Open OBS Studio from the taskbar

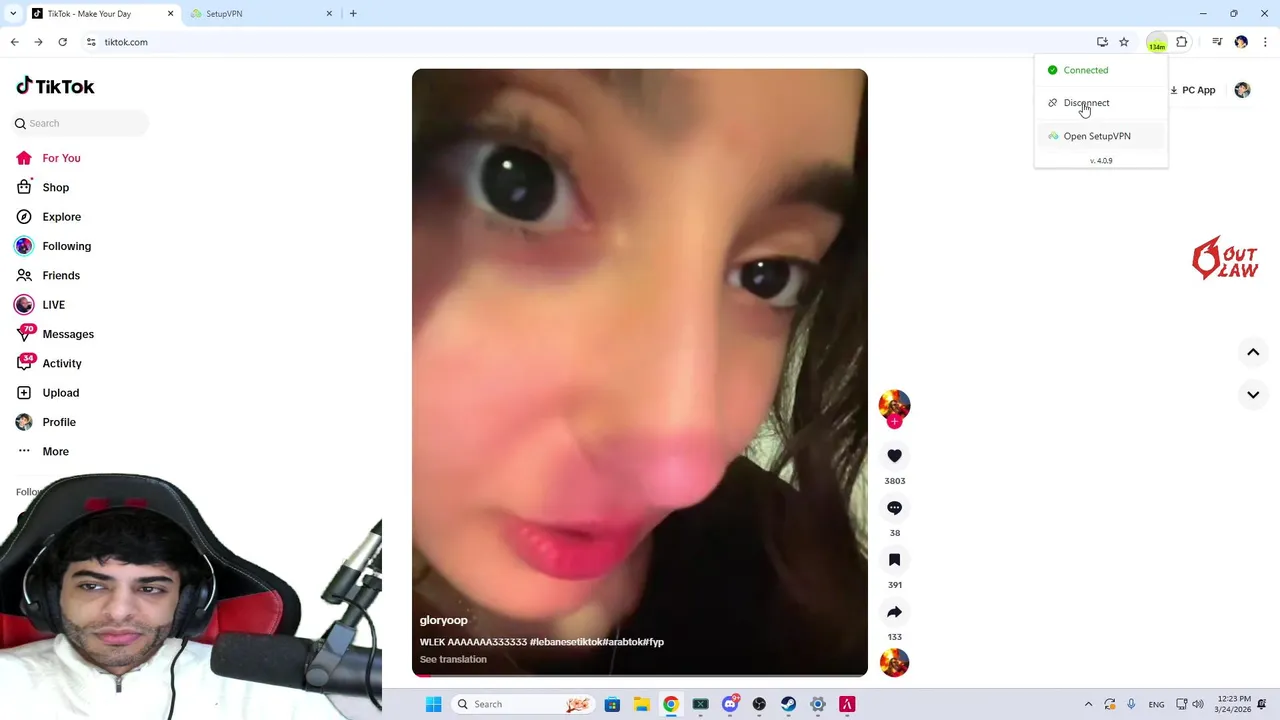click(x=759, y=704)
